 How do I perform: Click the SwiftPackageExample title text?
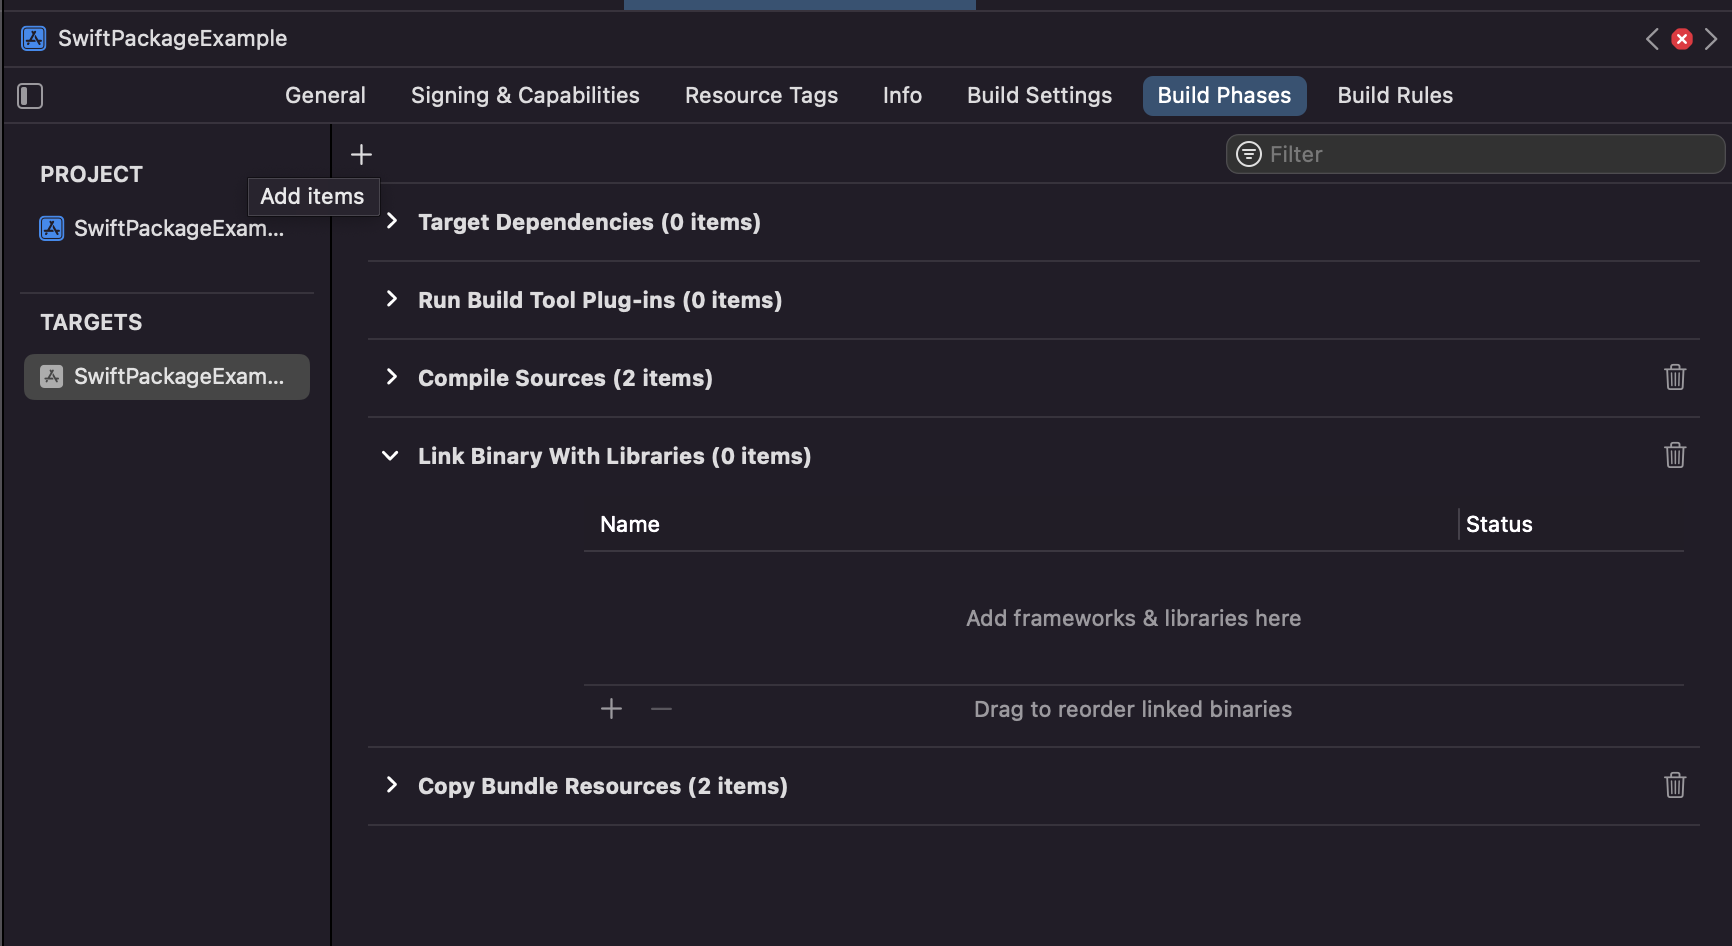click(172, 38)
